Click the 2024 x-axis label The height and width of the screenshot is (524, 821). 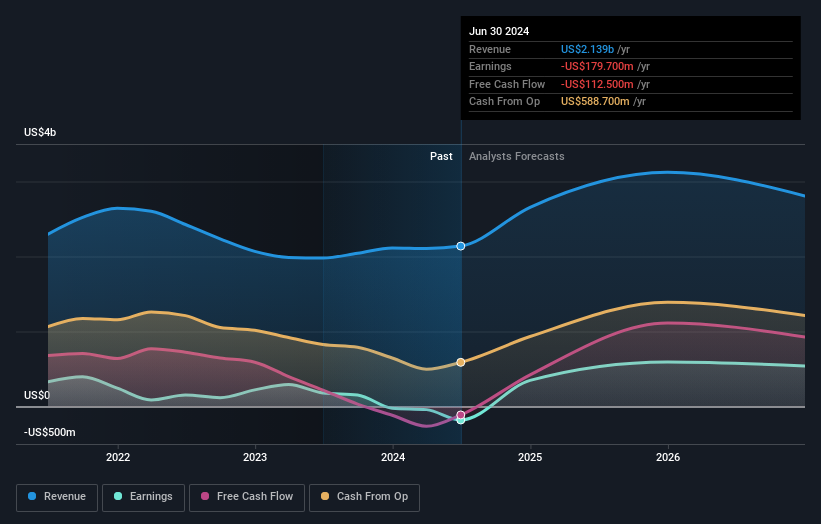(393, 457)
